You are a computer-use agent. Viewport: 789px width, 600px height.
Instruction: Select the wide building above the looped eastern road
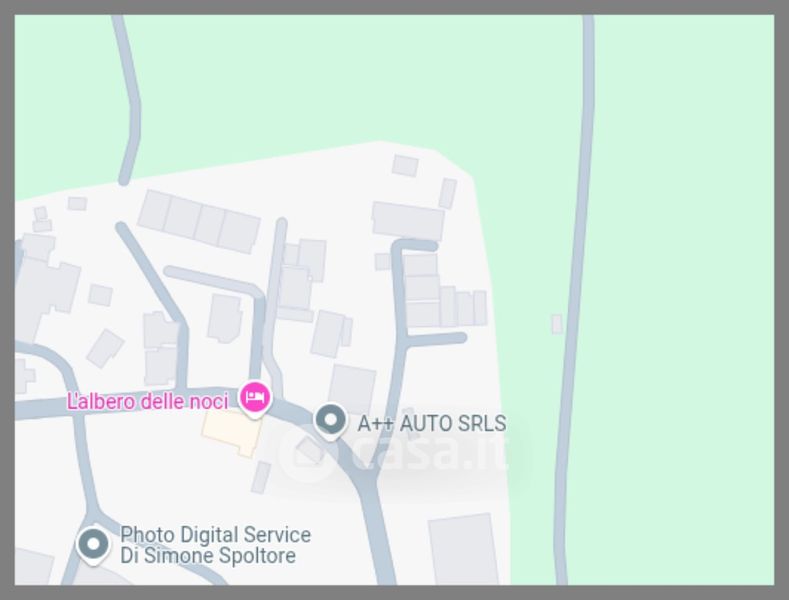408,221
